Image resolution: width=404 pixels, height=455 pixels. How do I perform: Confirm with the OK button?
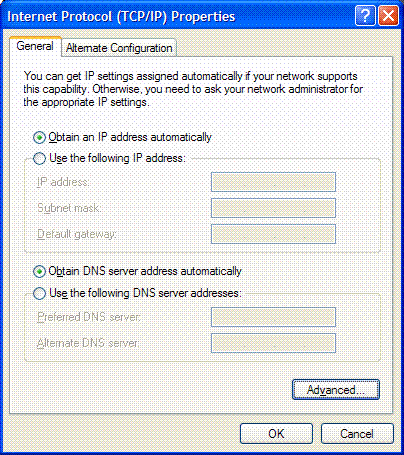(276, 434)
